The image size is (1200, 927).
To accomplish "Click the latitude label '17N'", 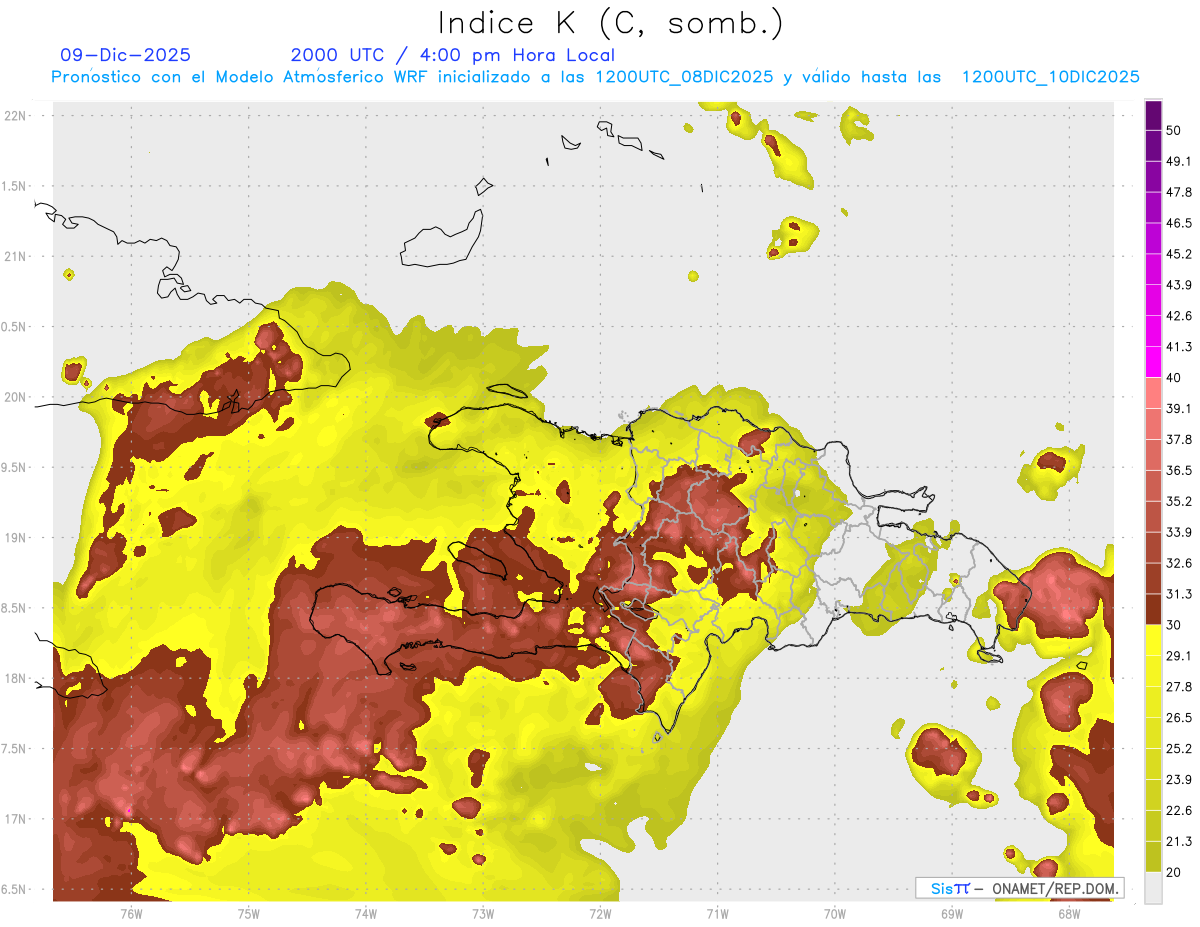I will 15,820.
